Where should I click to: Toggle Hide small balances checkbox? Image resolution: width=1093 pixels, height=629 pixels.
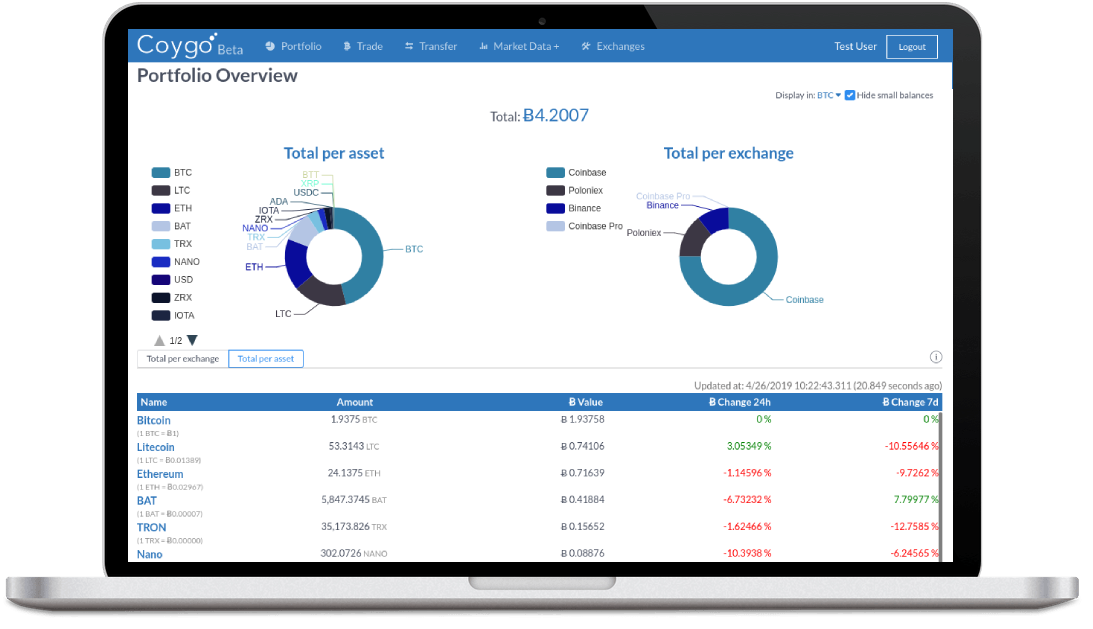click(x=850, y=95)
